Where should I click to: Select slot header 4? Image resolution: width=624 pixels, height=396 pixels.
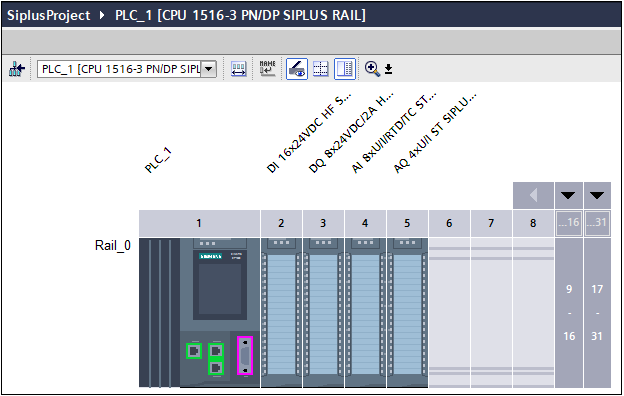tap(365, 223)
